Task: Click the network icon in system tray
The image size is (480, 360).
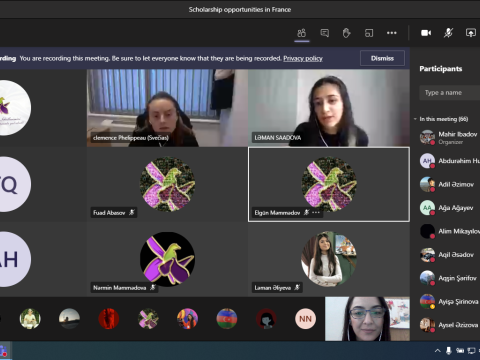Action: [x=471, y=350]
